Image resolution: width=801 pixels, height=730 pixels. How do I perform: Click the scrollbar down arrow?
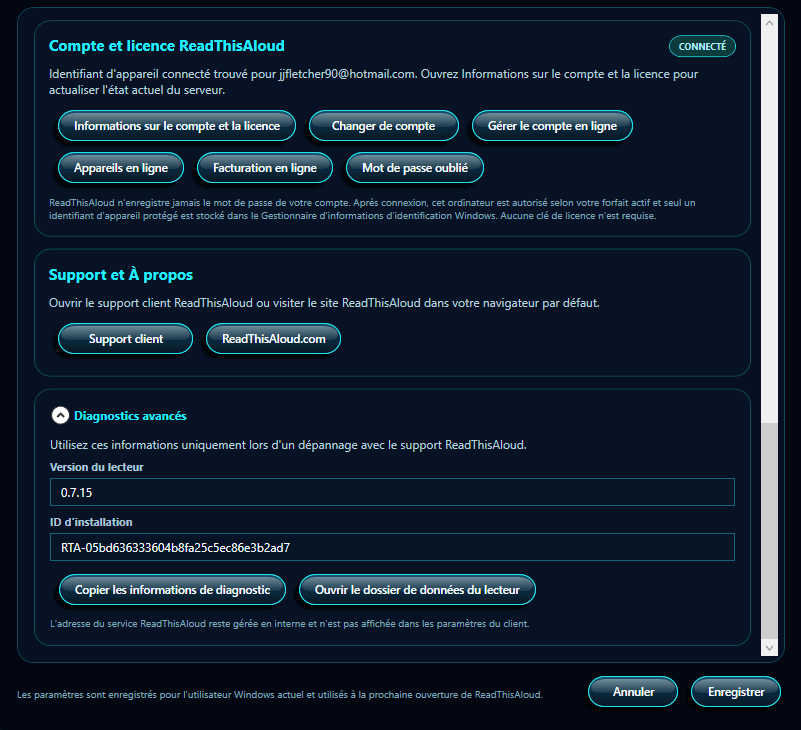(769, 648)
